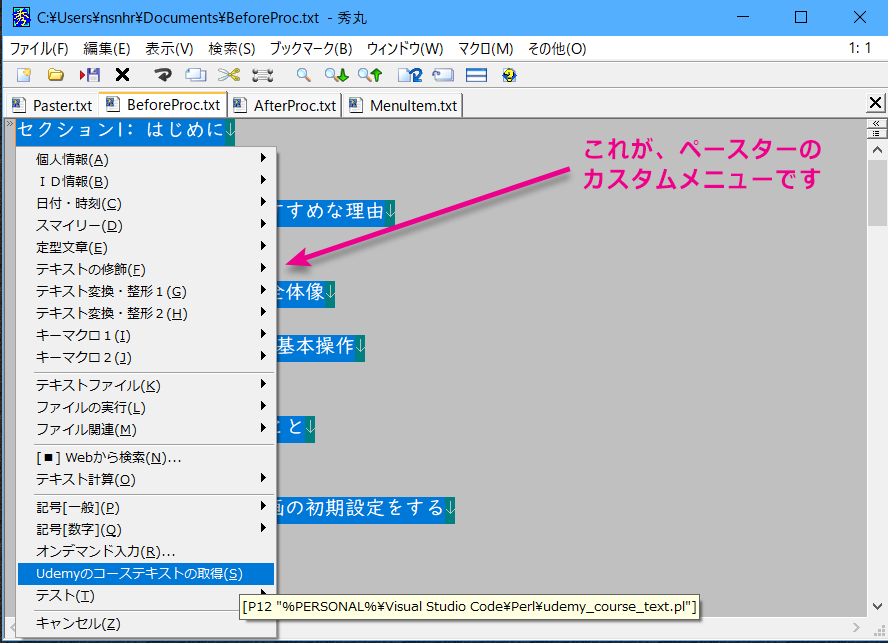
Task: Expand the ID情報(B) submenu arrow
Action: [263, 180]
